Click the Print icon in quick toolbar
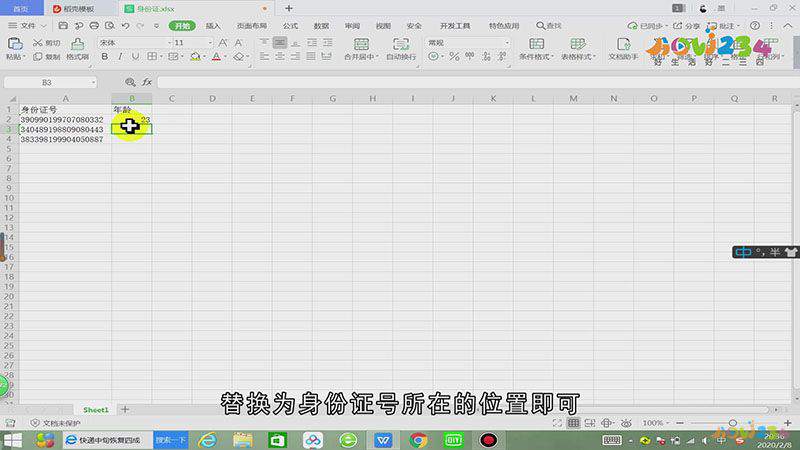The width and height of the screenshot is (800, 450). tap(94, 26)
